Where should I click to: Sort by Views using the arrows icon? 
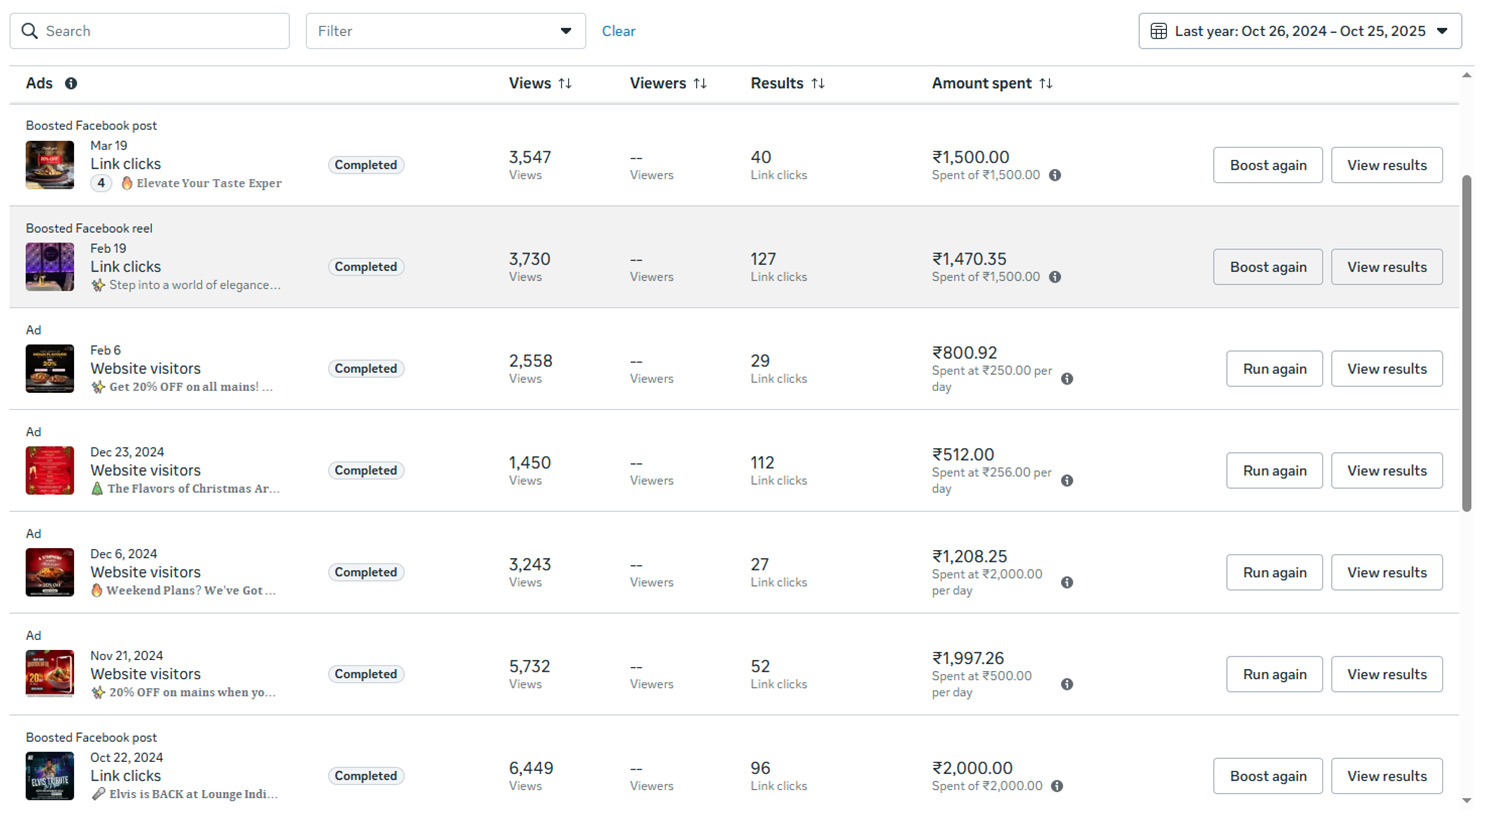(x=565, y=84)
